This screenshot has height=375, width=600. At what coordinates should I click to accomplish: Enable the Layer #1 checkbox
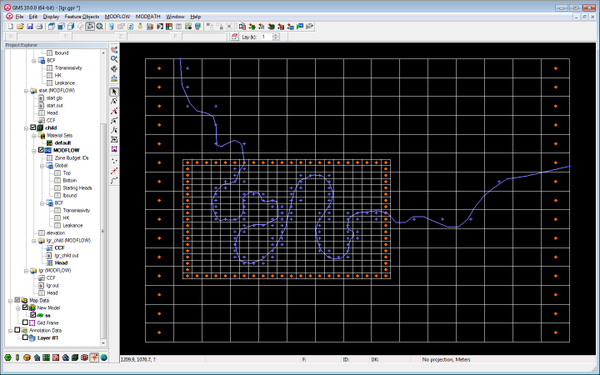25,338
